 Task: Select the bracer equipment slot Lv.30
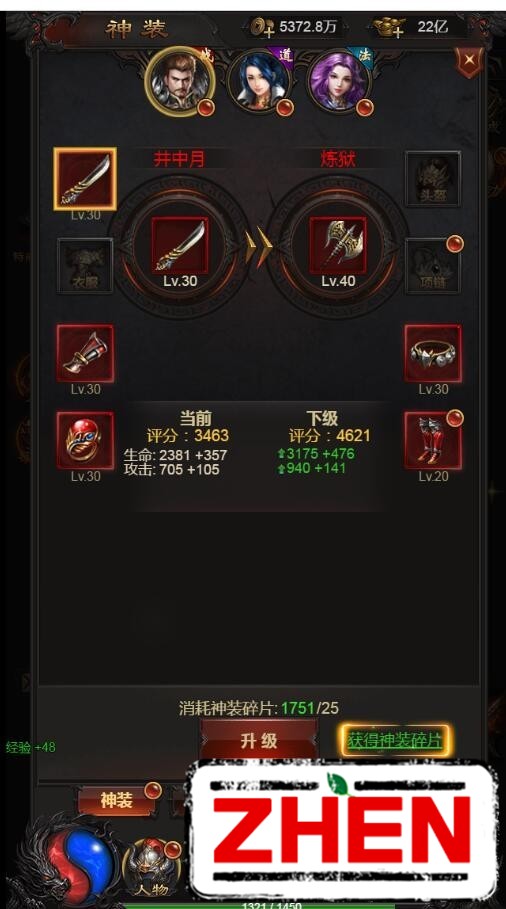click(85, 353)
